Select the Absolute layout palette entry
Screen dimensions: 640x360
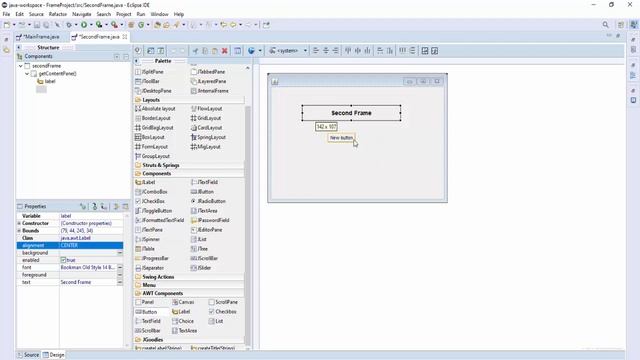pyautogui.click(x=155, y=109)
